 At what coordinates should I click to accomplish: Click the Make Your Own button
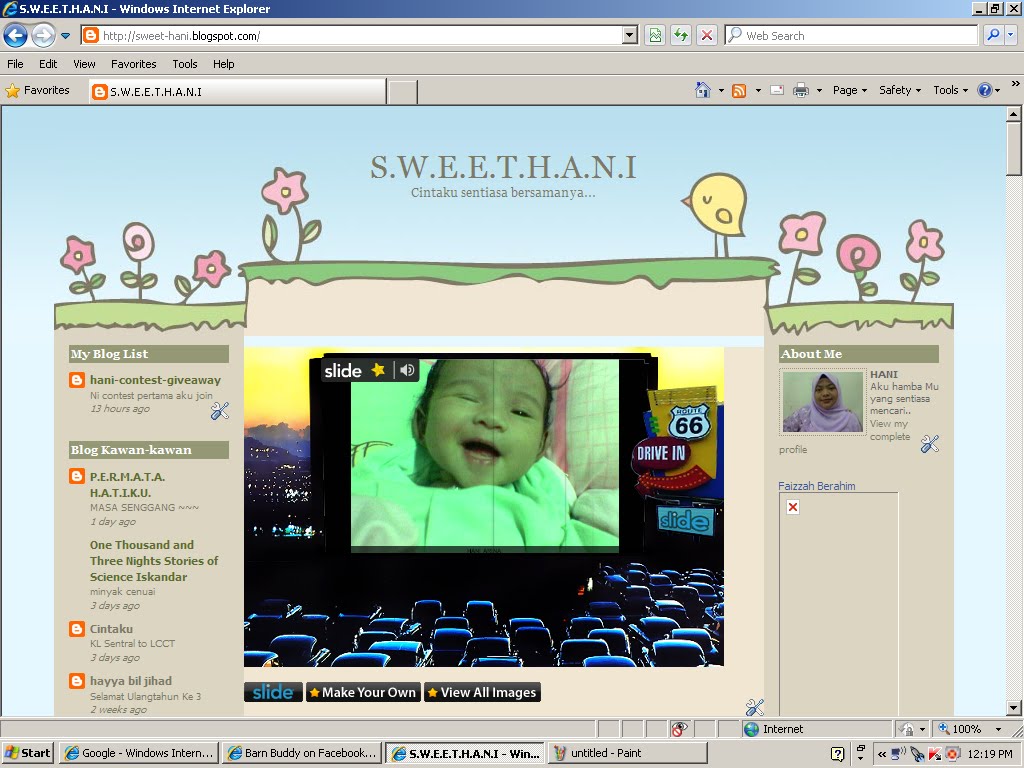[362, 692]
